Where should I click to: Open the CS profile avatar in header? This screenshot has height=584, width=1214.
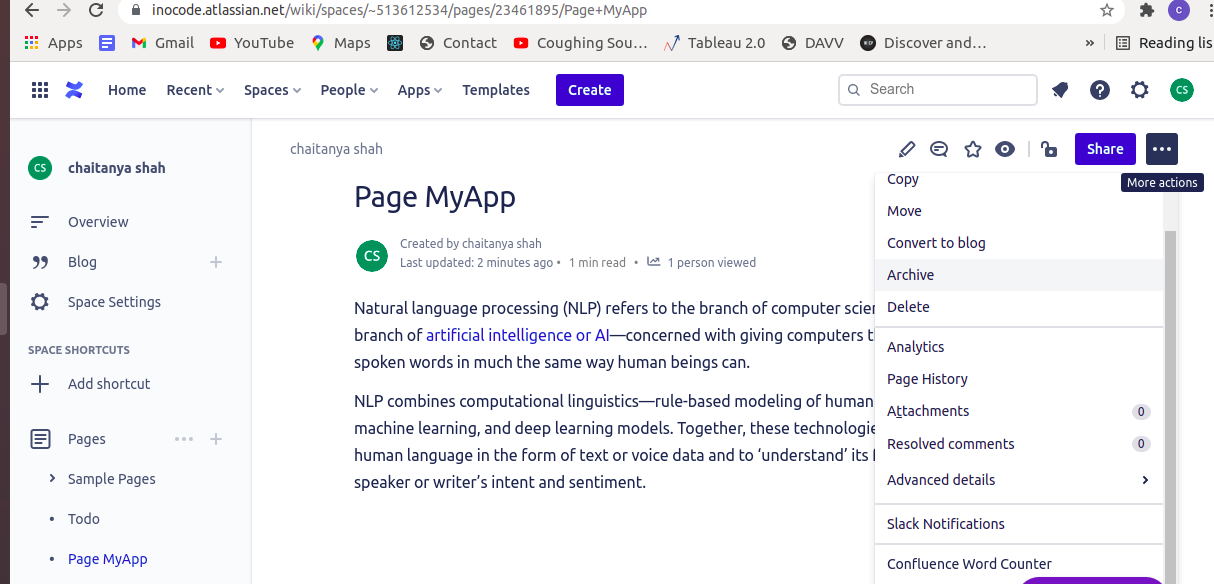click(x=1182, y=90)
